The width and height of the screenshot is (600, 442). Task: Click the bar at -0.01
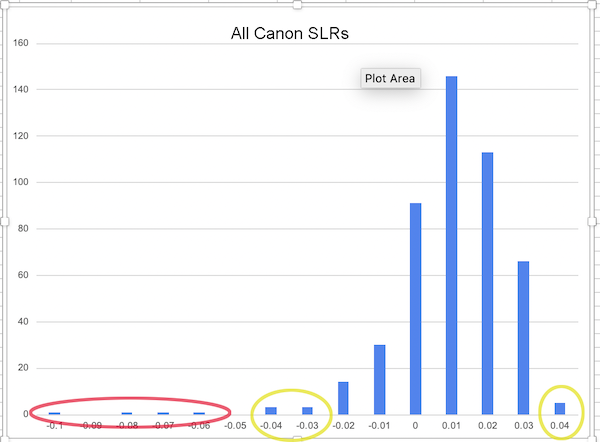pos(379,379)
